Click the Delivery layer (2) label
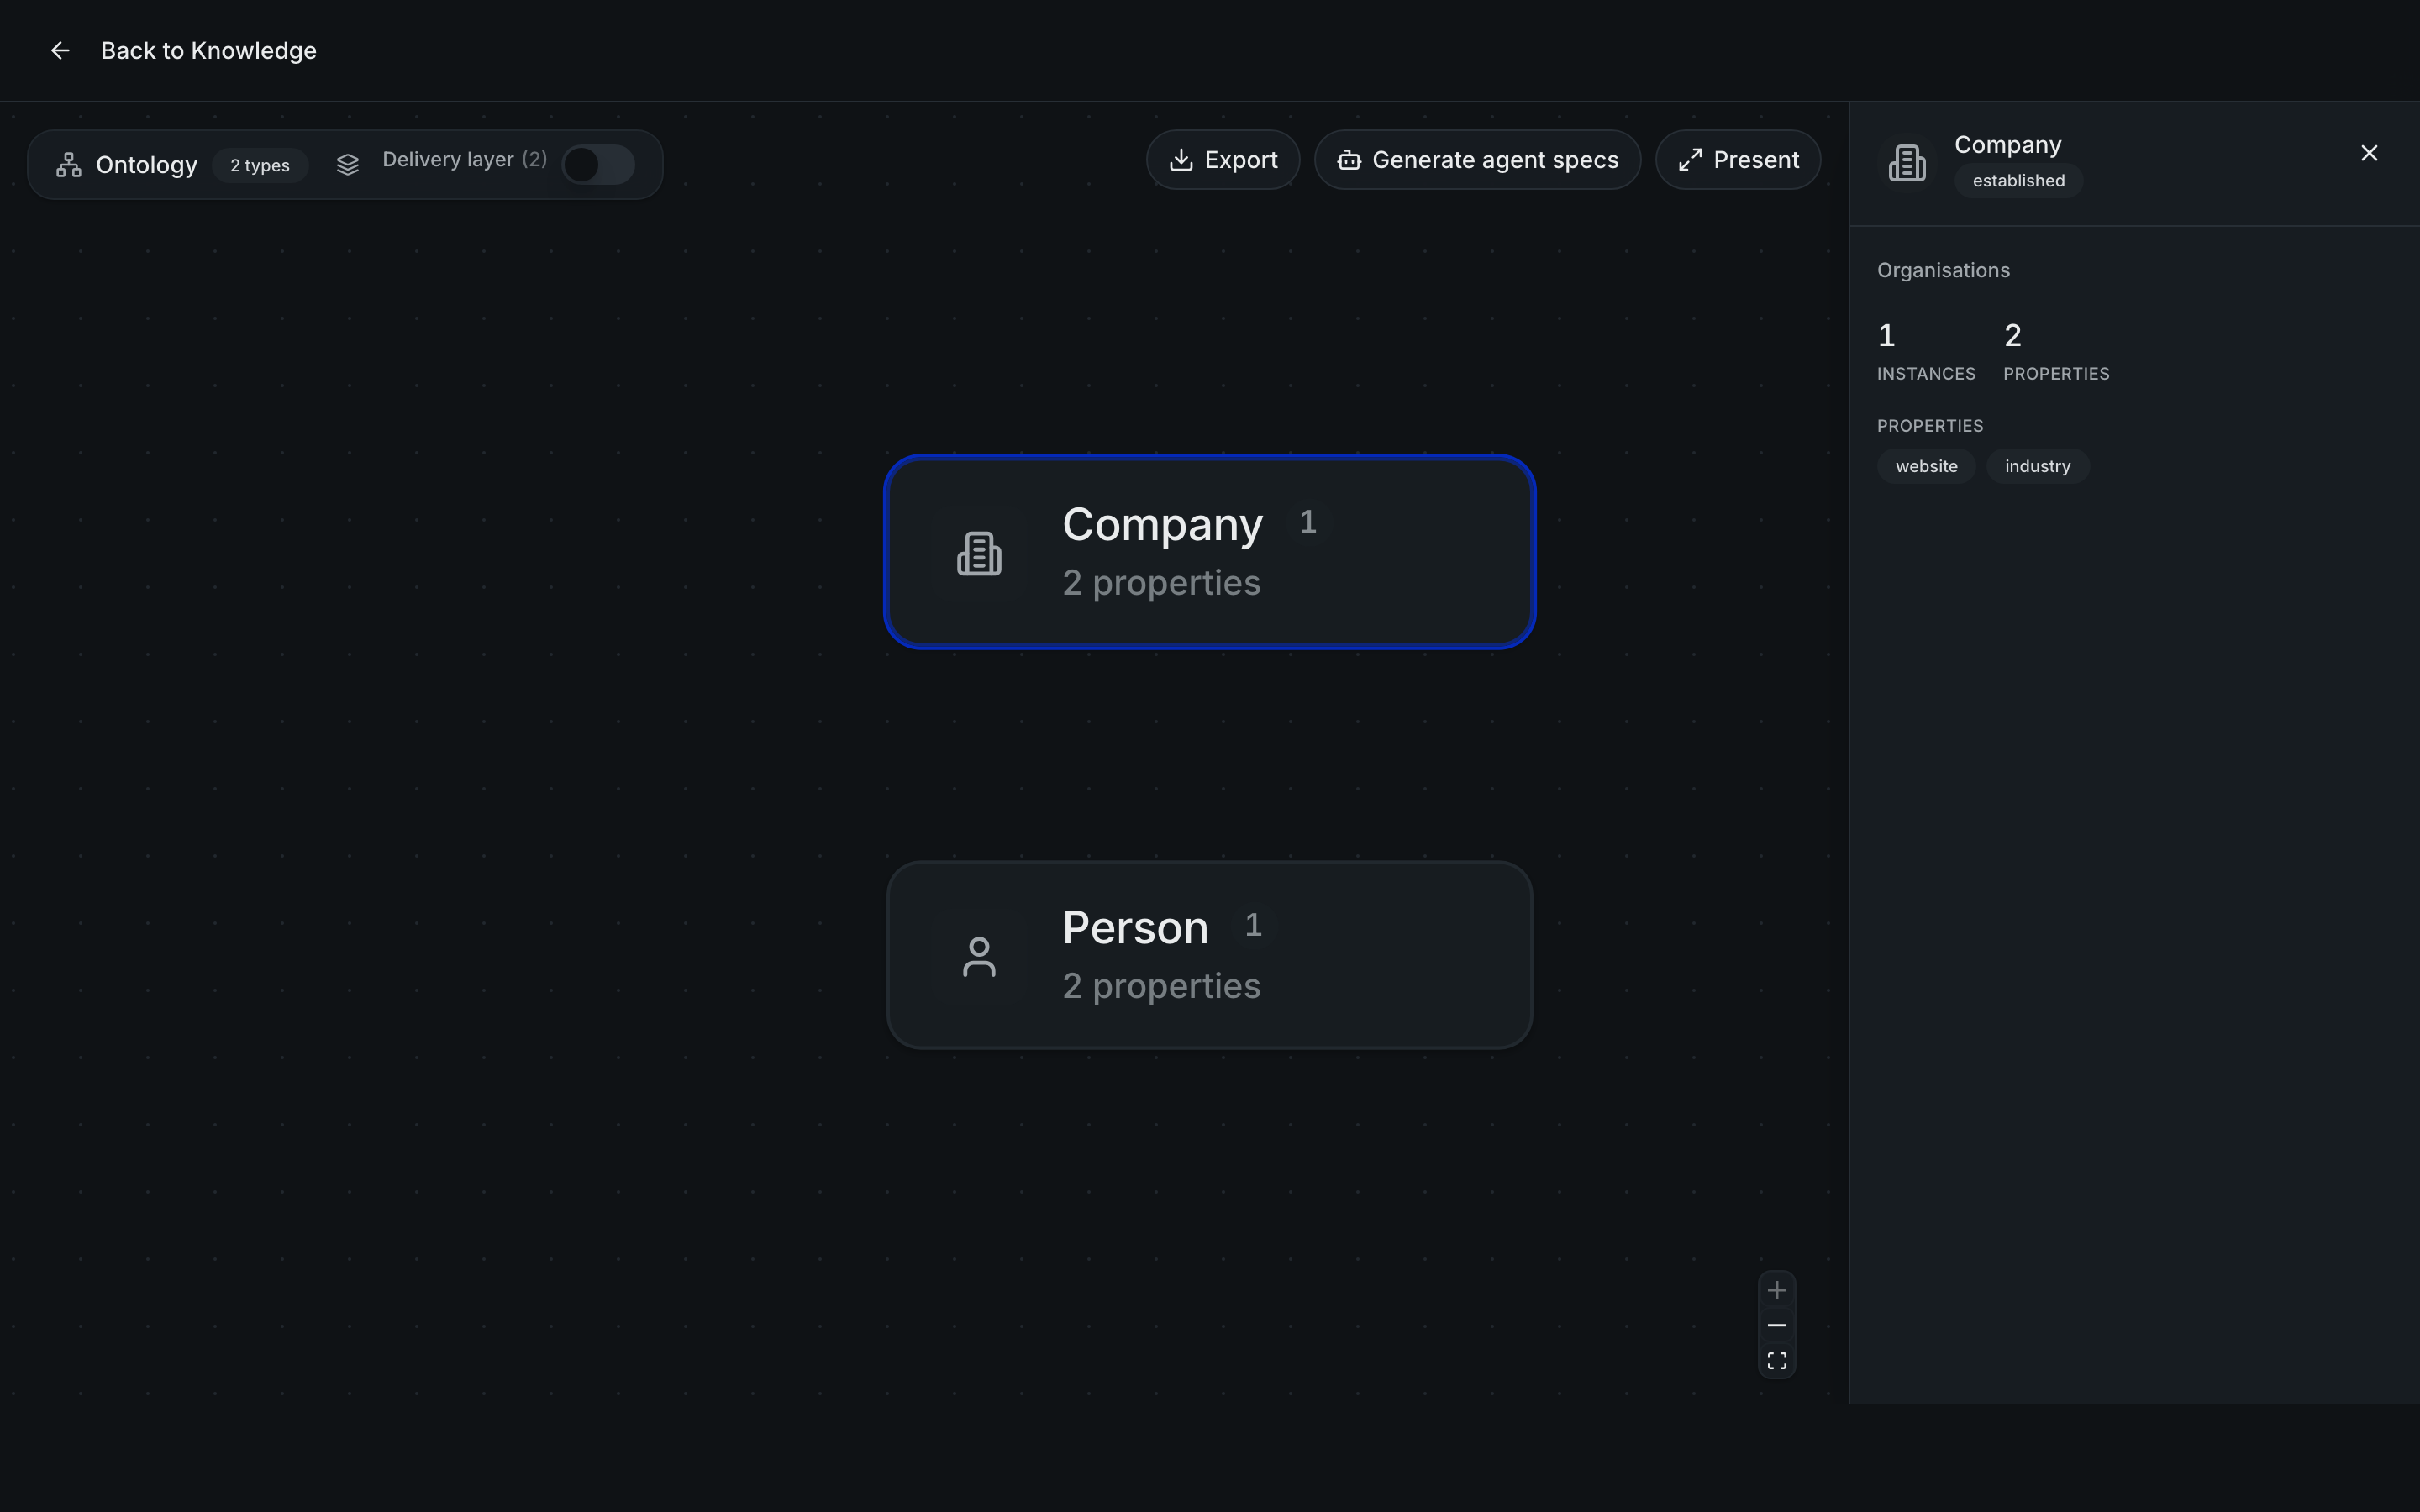The height and width of the screenshot is (1512, 2420). pyautogui.click(x=465, y=160)
